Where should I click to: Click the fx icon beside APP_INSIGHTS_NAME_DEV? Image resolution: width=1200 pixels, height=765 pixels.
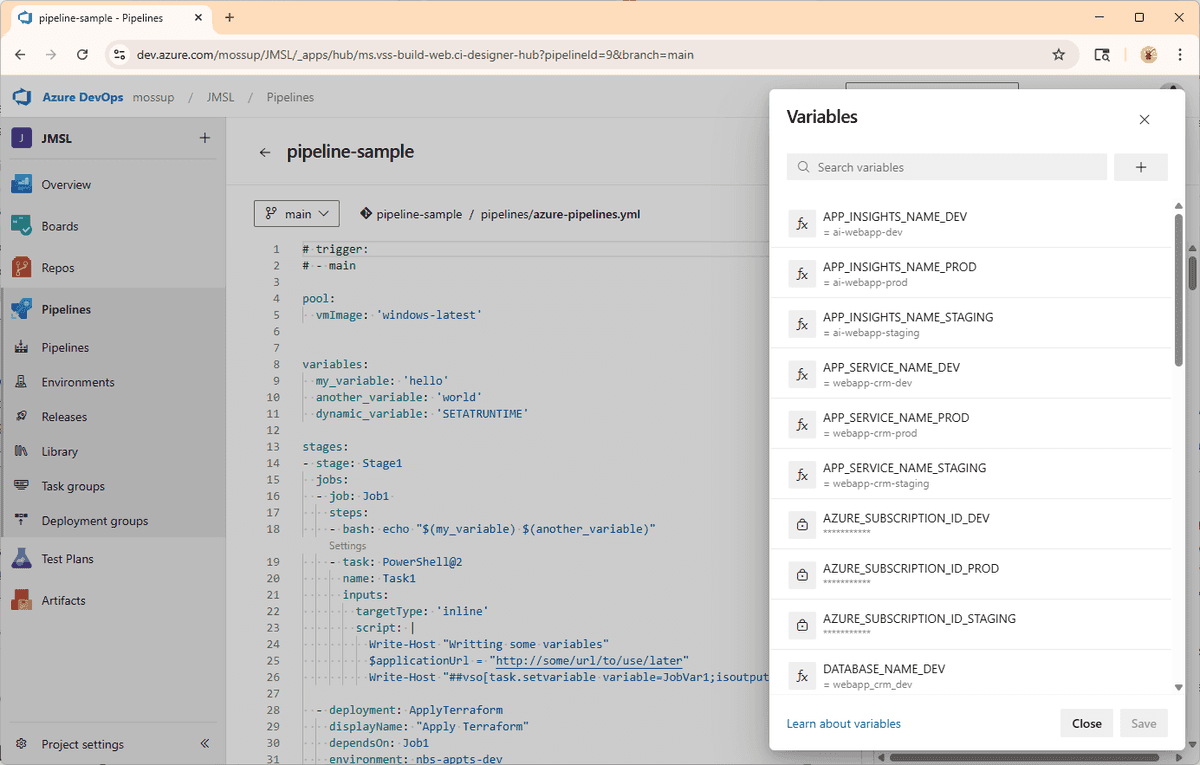(x=801, y=223)
